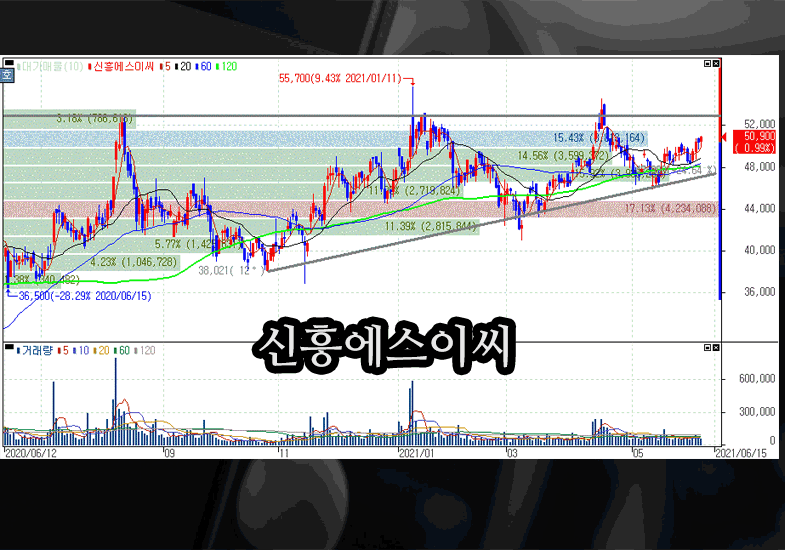This screenshot has height=550, width=785.
Task: Click the 40,000 price axis label
Action: [759, 250]
